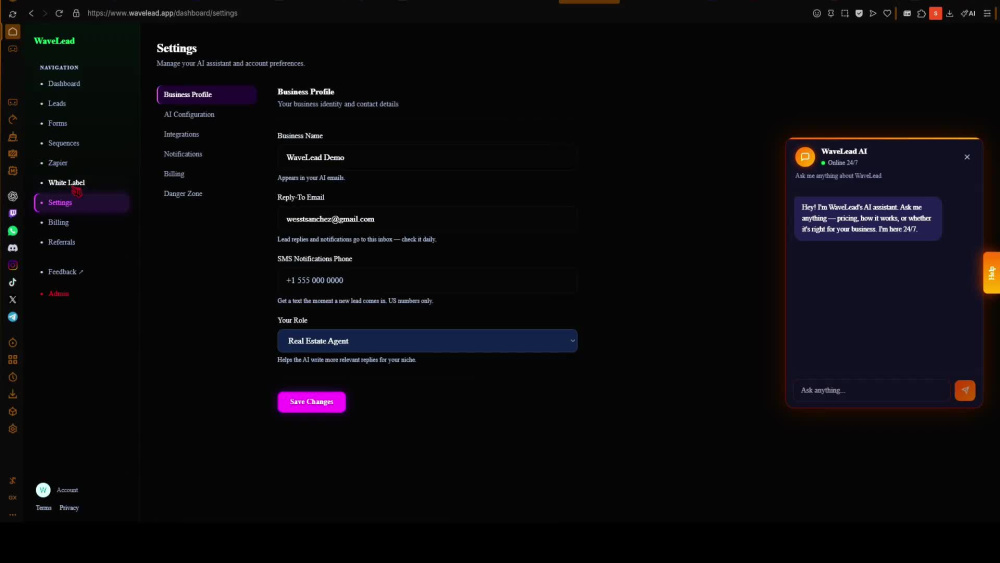The image size is (1000, 563).
Task: Click the home icon in the browser sidebar
Action: 13,31
